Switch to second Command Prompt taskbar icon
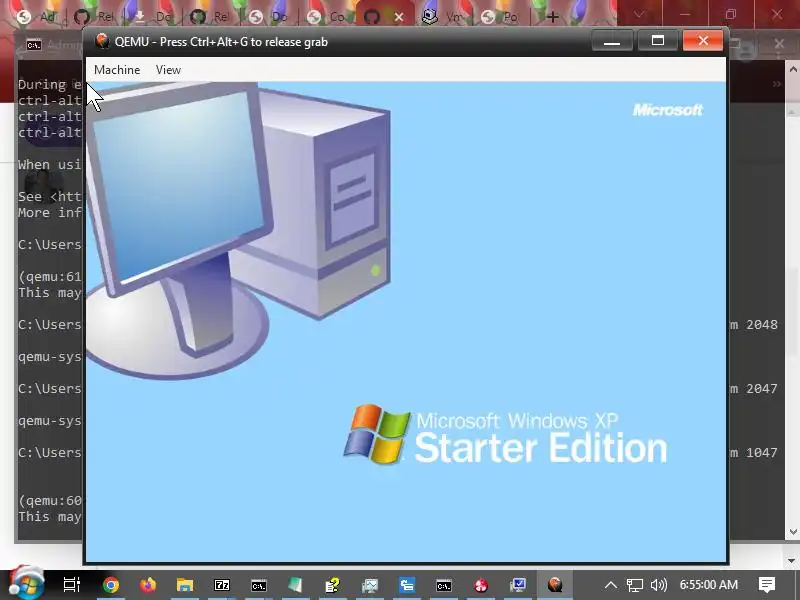Viewport: 800px width, 600px height. (x=444, y=585)
